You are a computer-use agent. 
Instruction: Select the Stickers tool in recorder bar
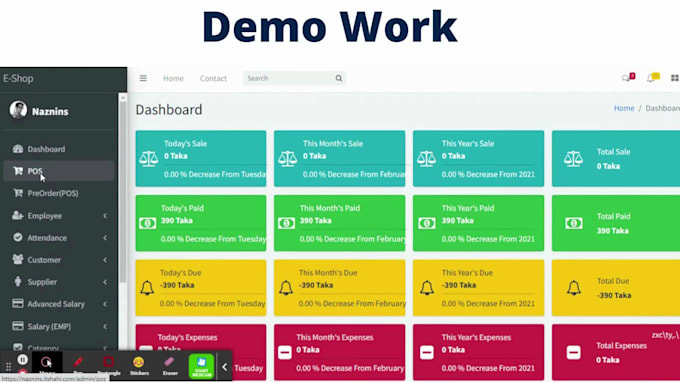pyautogui.click(x=139, y=366)
